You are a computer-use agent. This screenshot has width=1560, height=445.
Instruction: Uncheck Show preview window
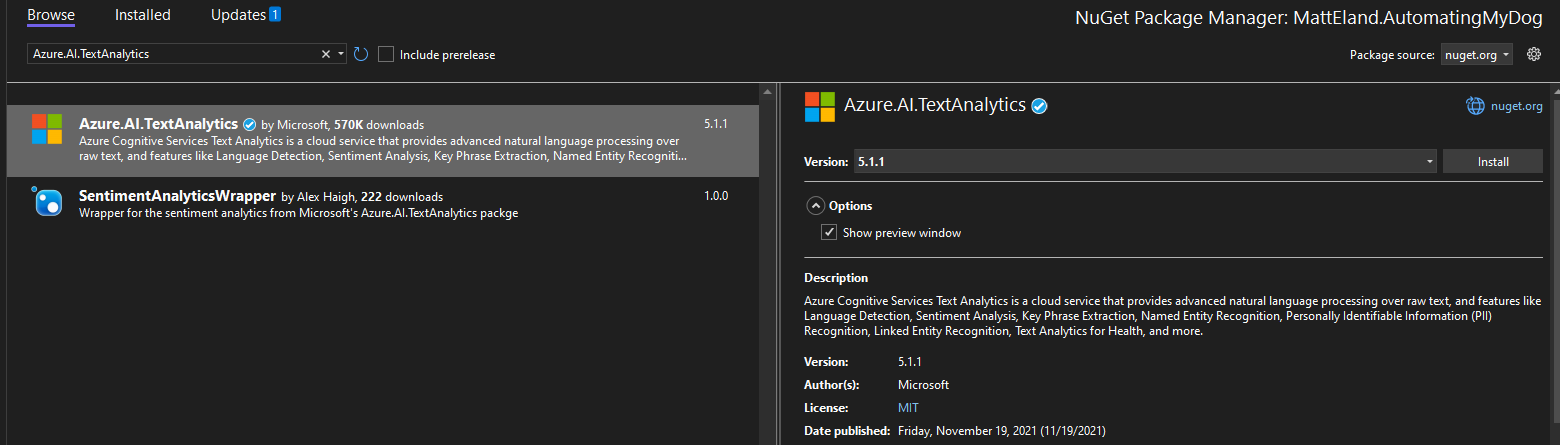pyautogui.click(x=829, y=232)
